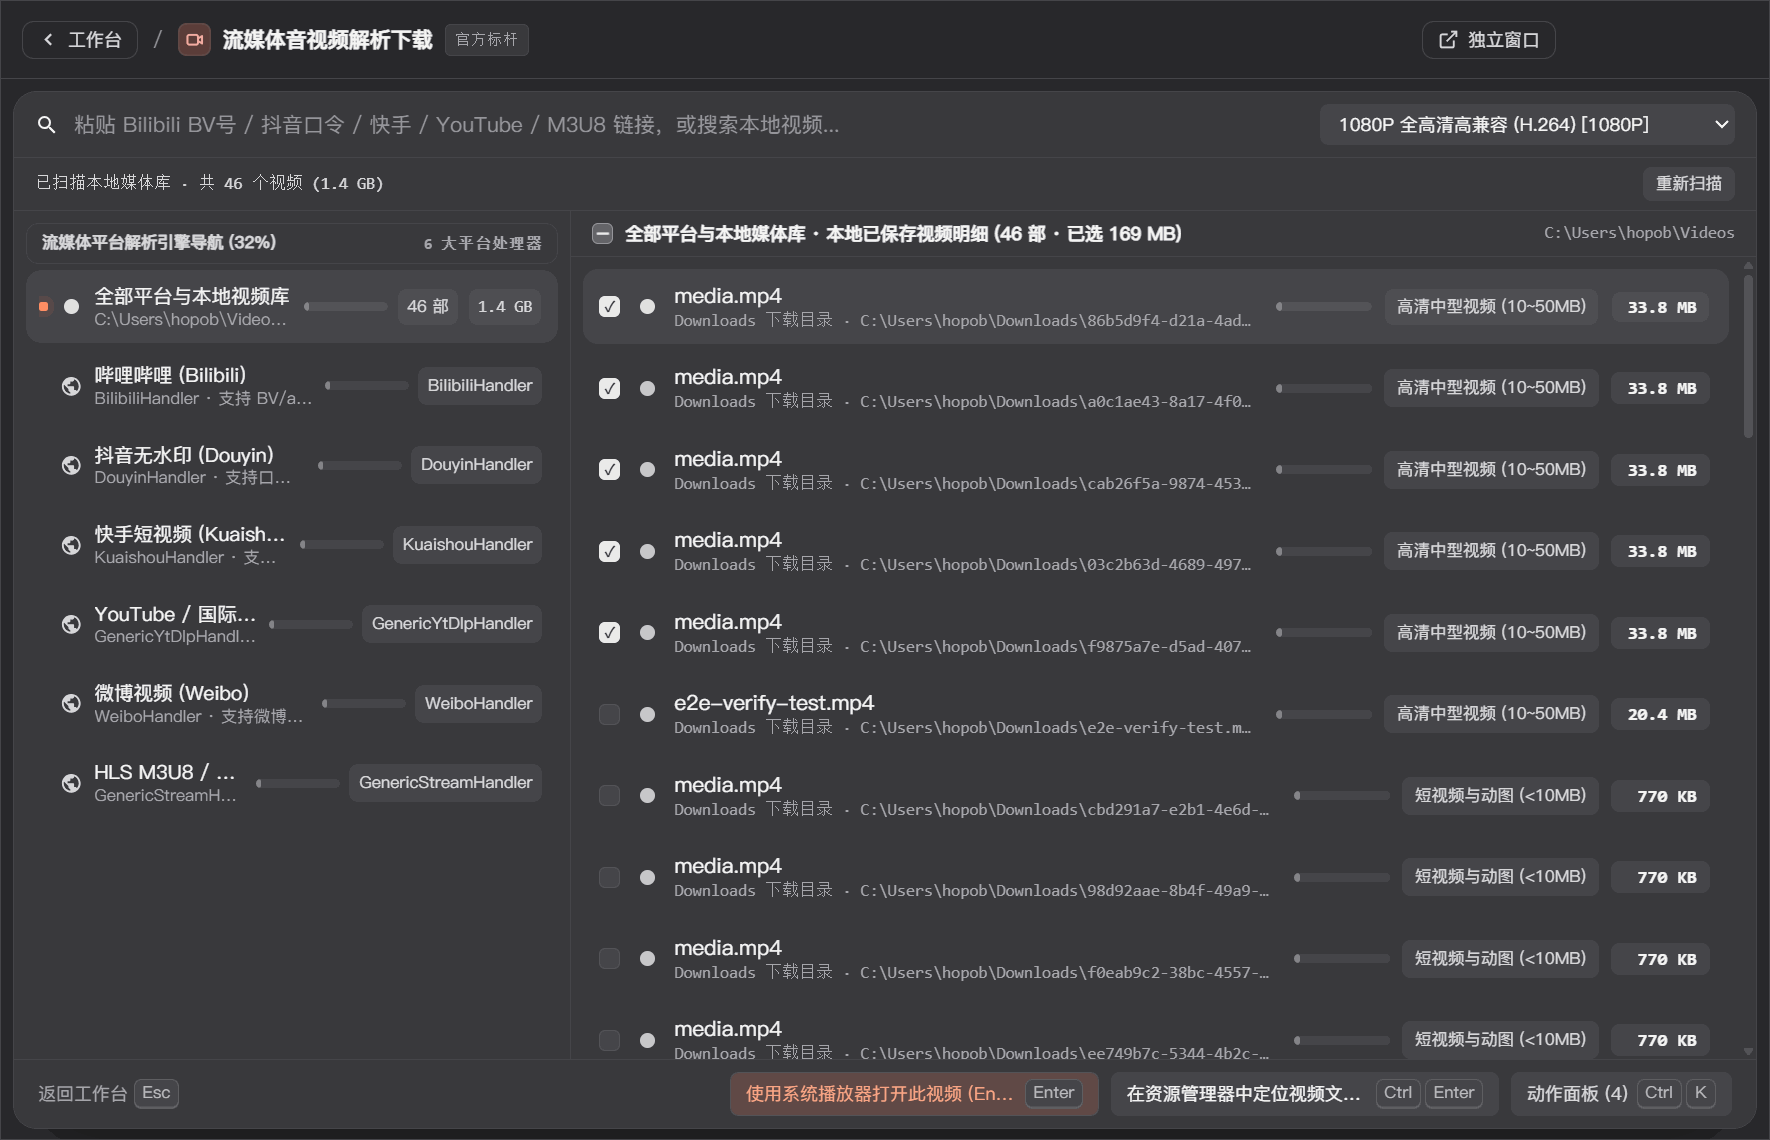Uncheck media.mp4 in folder cab26f5a

tap(609, 470)
